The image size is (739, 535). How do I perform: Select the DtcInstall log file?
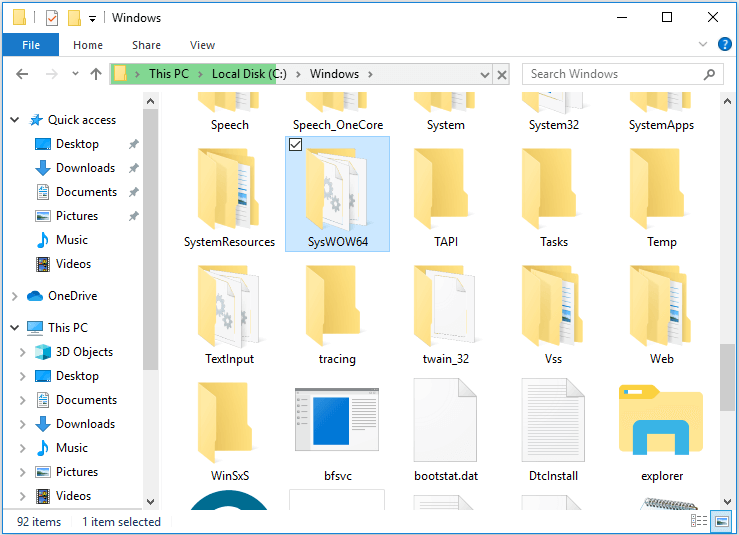coord(553,432)
